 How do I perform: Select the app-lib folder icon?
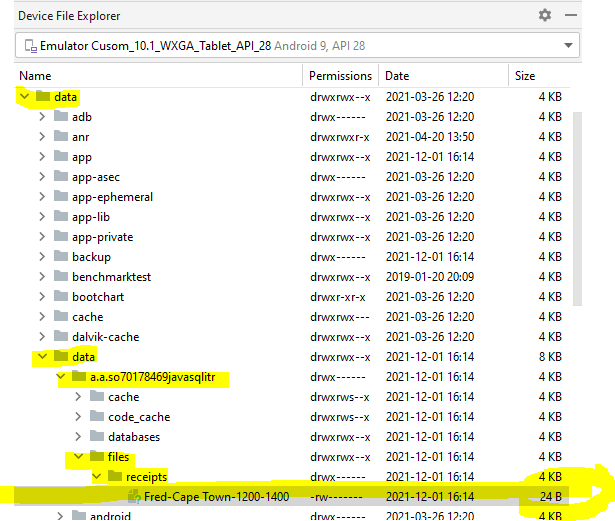pyautogui.click(x=61, y=216)
